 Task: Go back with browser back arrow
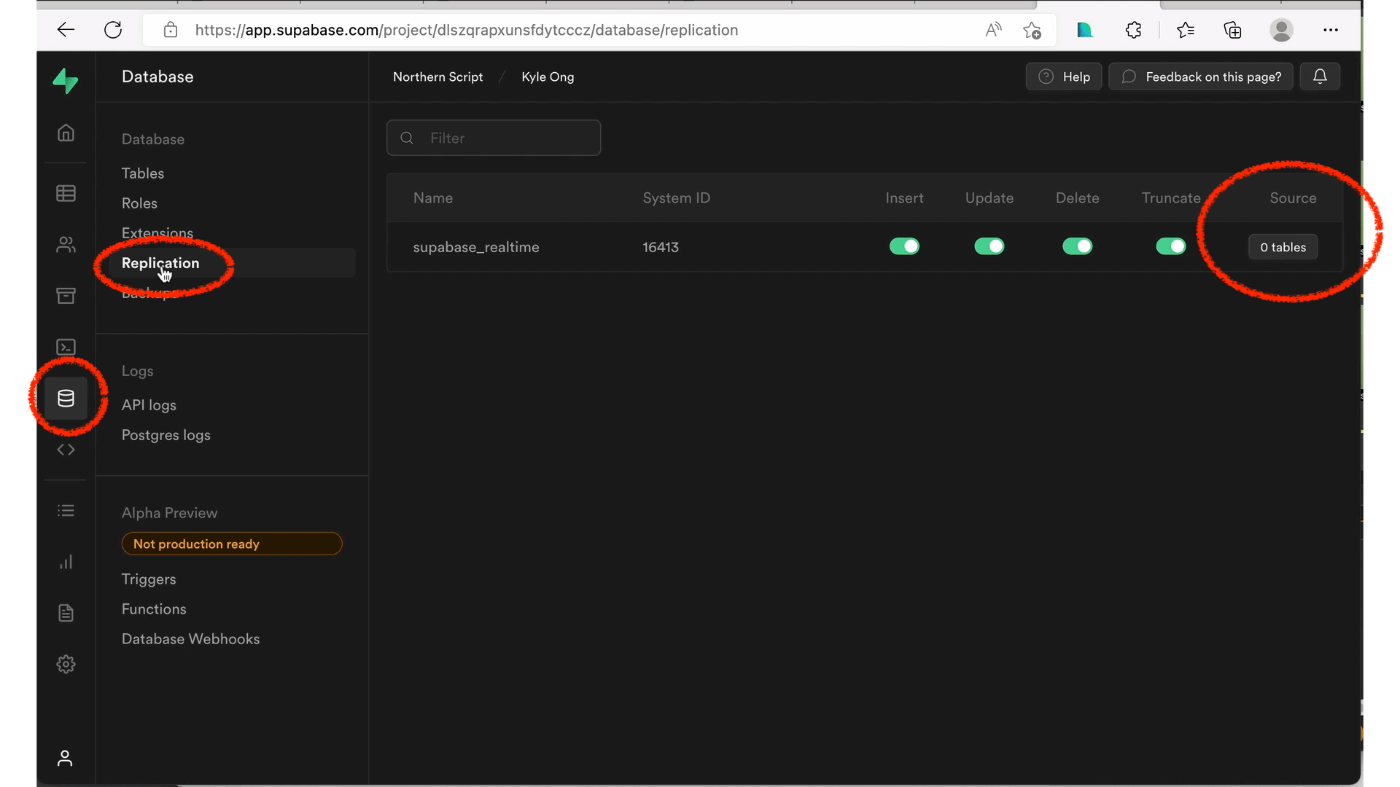(x=66, y=30)
